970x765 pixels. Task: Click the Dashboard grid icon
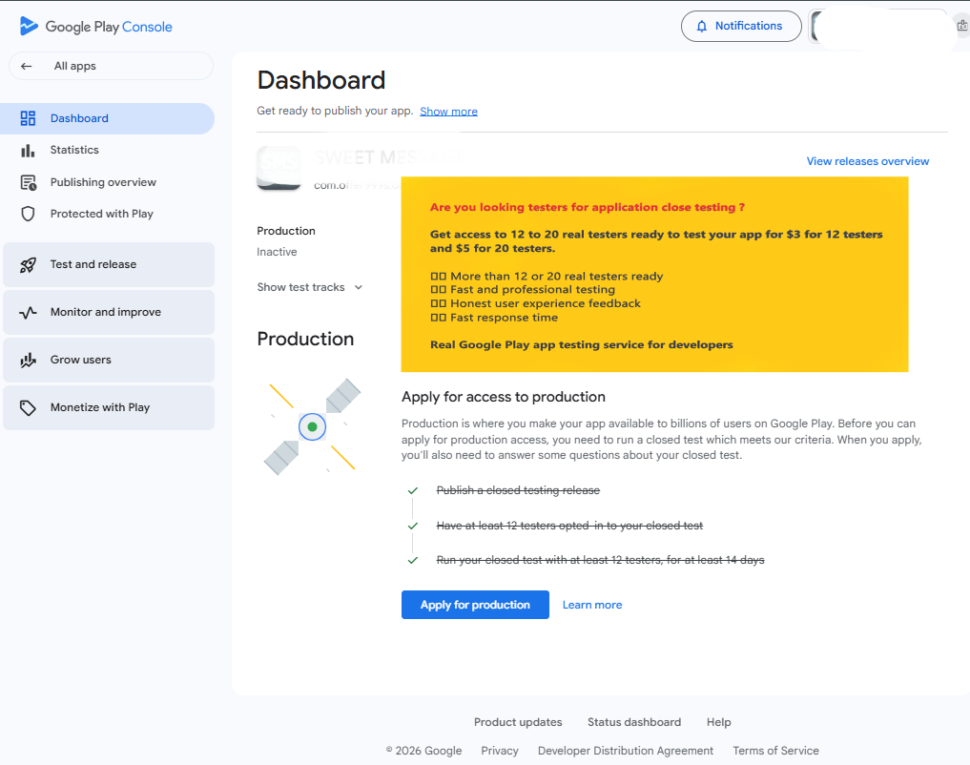(28, 118)
